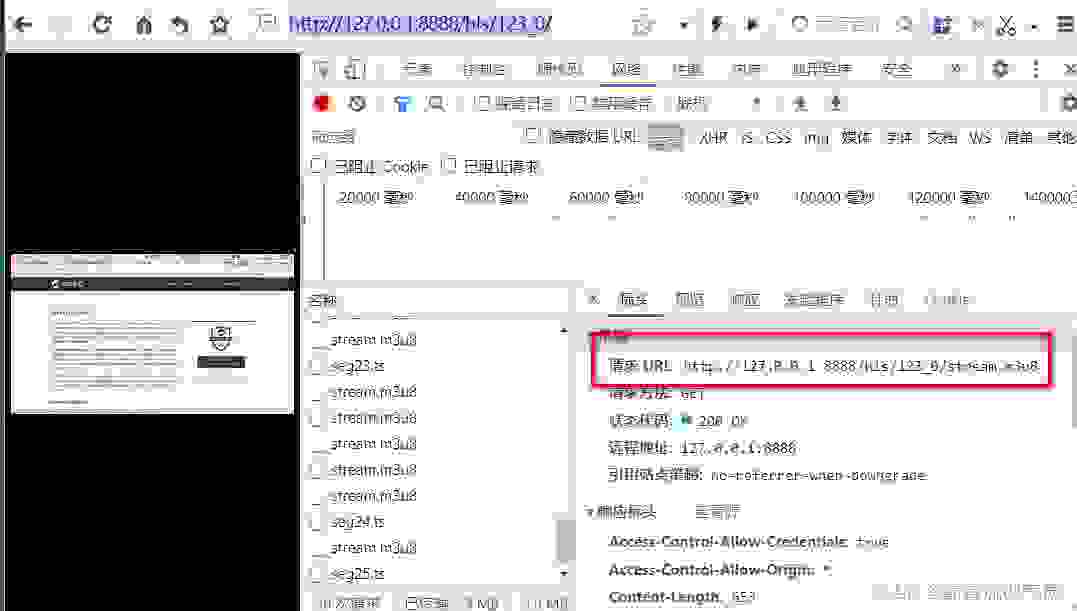The image size is (1077, 611).
Task: Click the Access-Control-Allow-Credentials header line
Action: 748,542
